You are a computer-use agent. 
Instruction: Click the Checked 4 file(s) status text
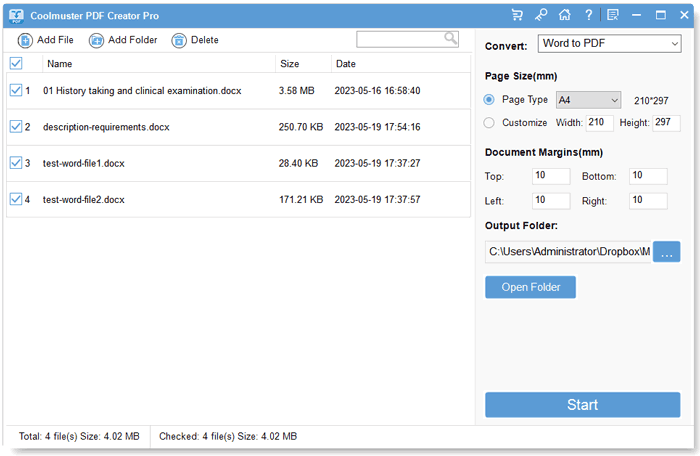228,436
